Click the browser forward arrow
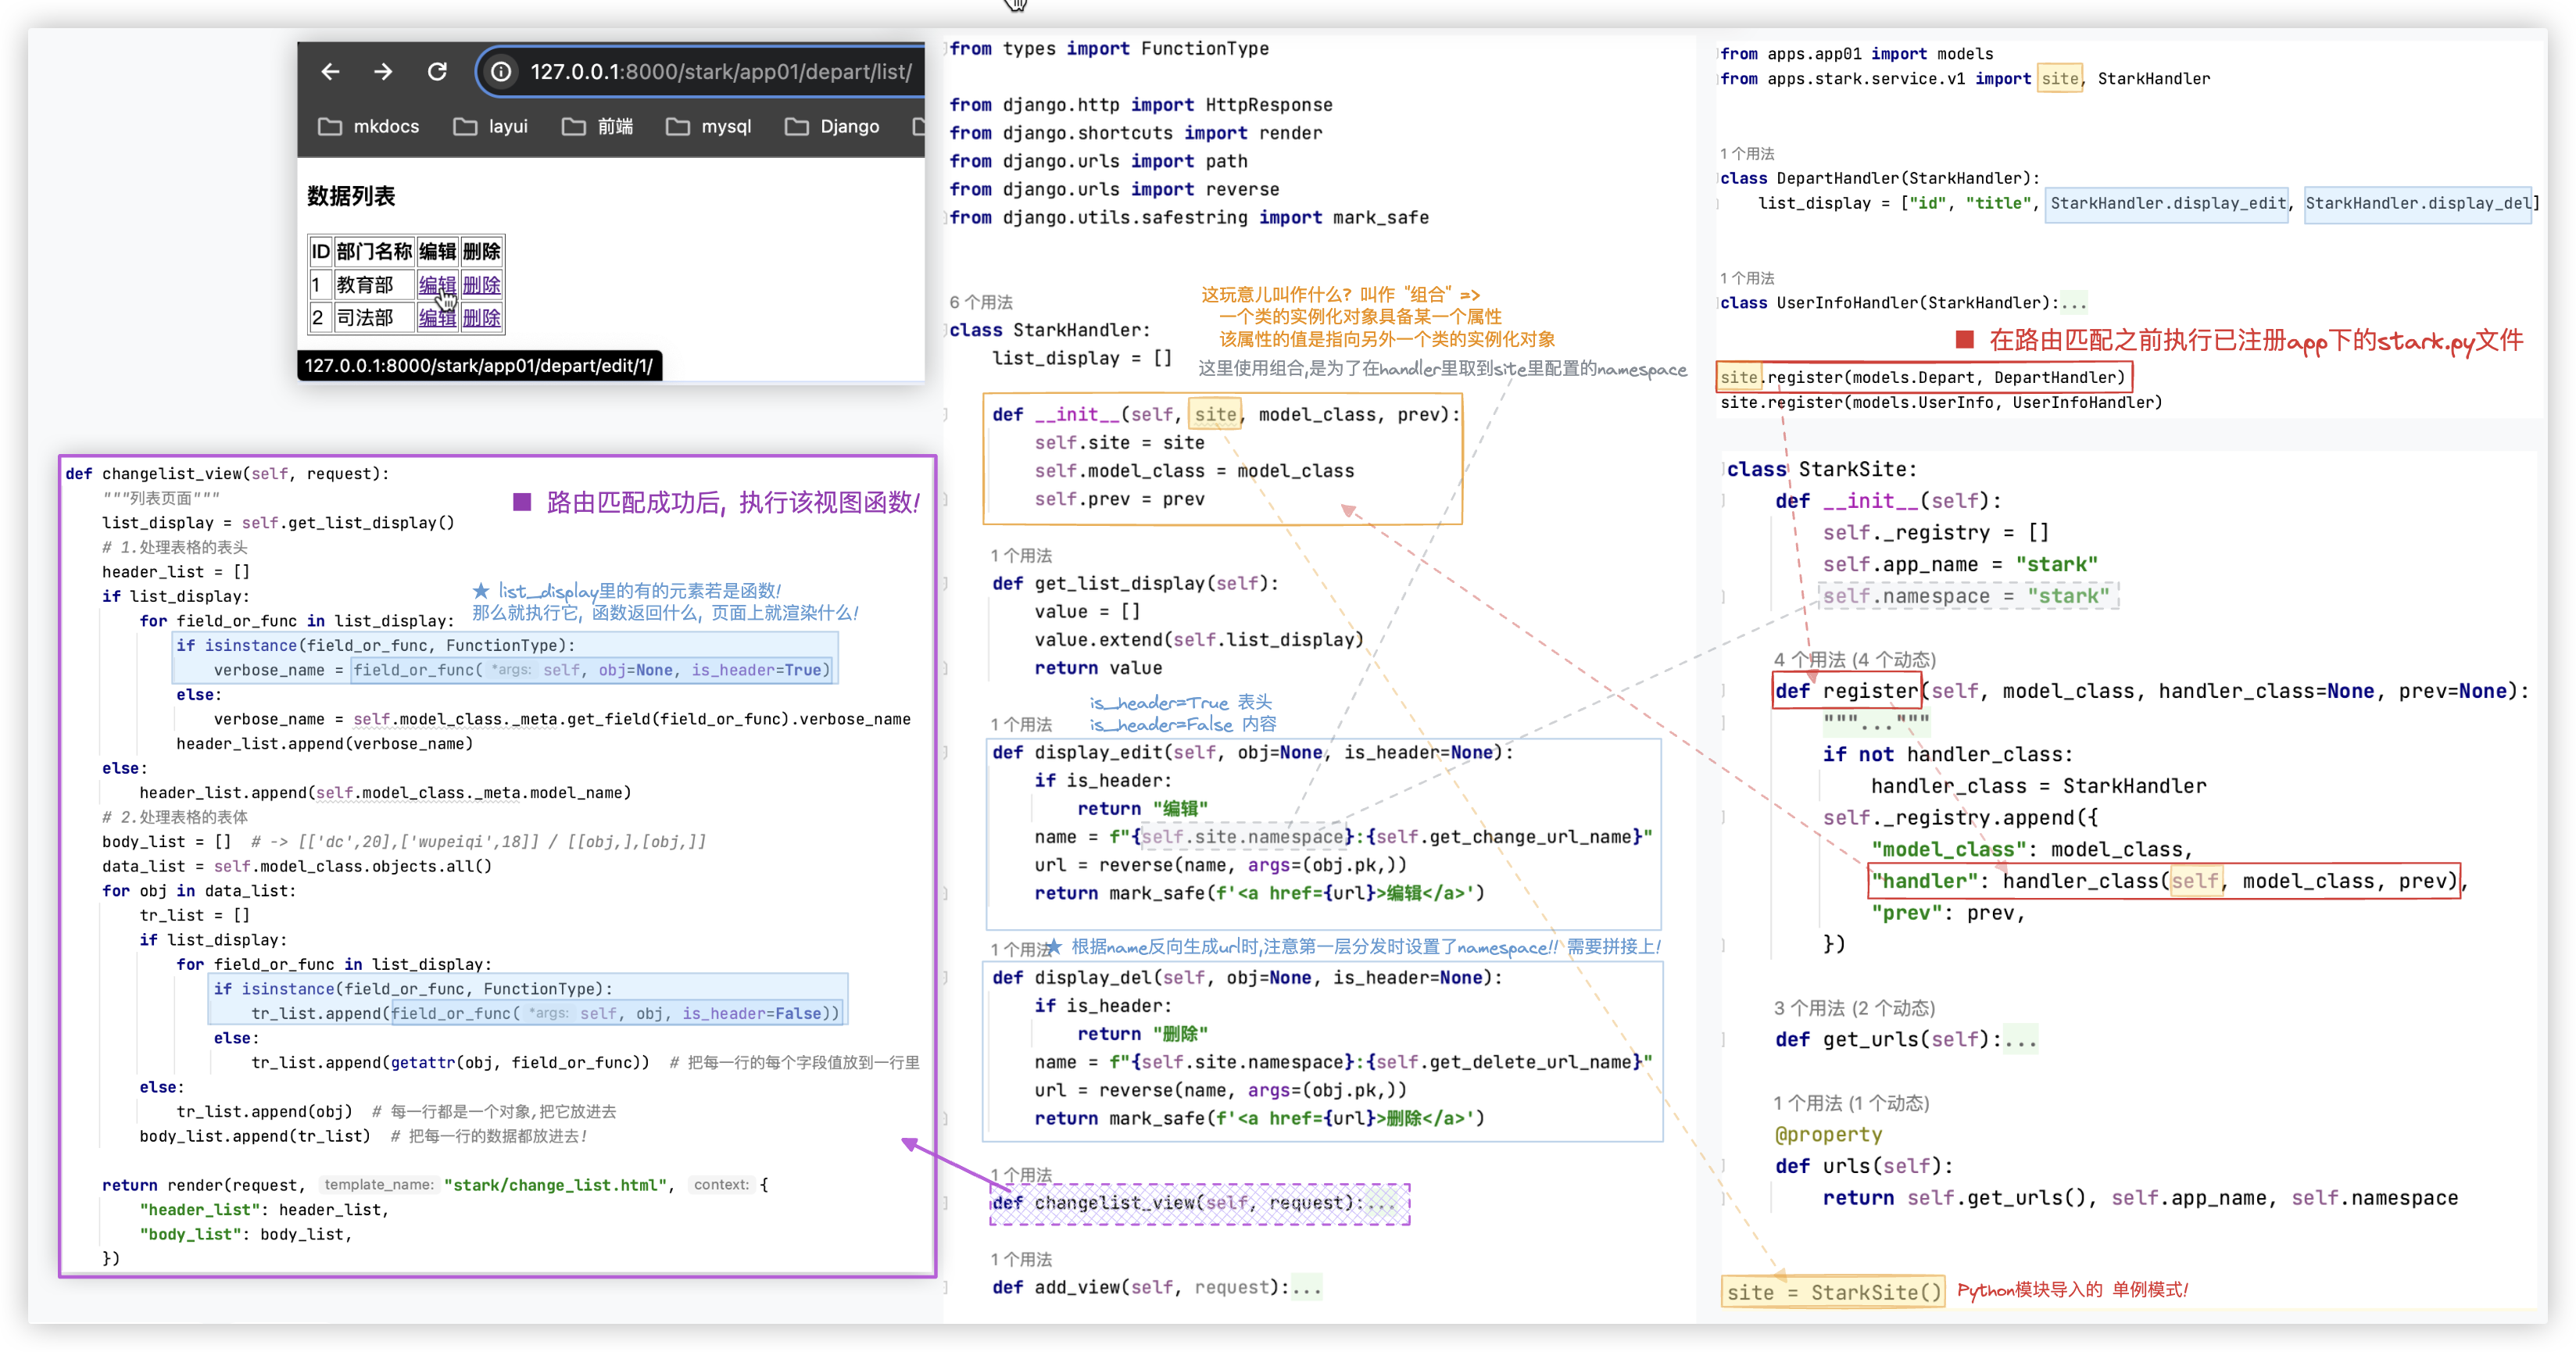The height and width of the screenshot is (1352, 2576). pos(383,72)
